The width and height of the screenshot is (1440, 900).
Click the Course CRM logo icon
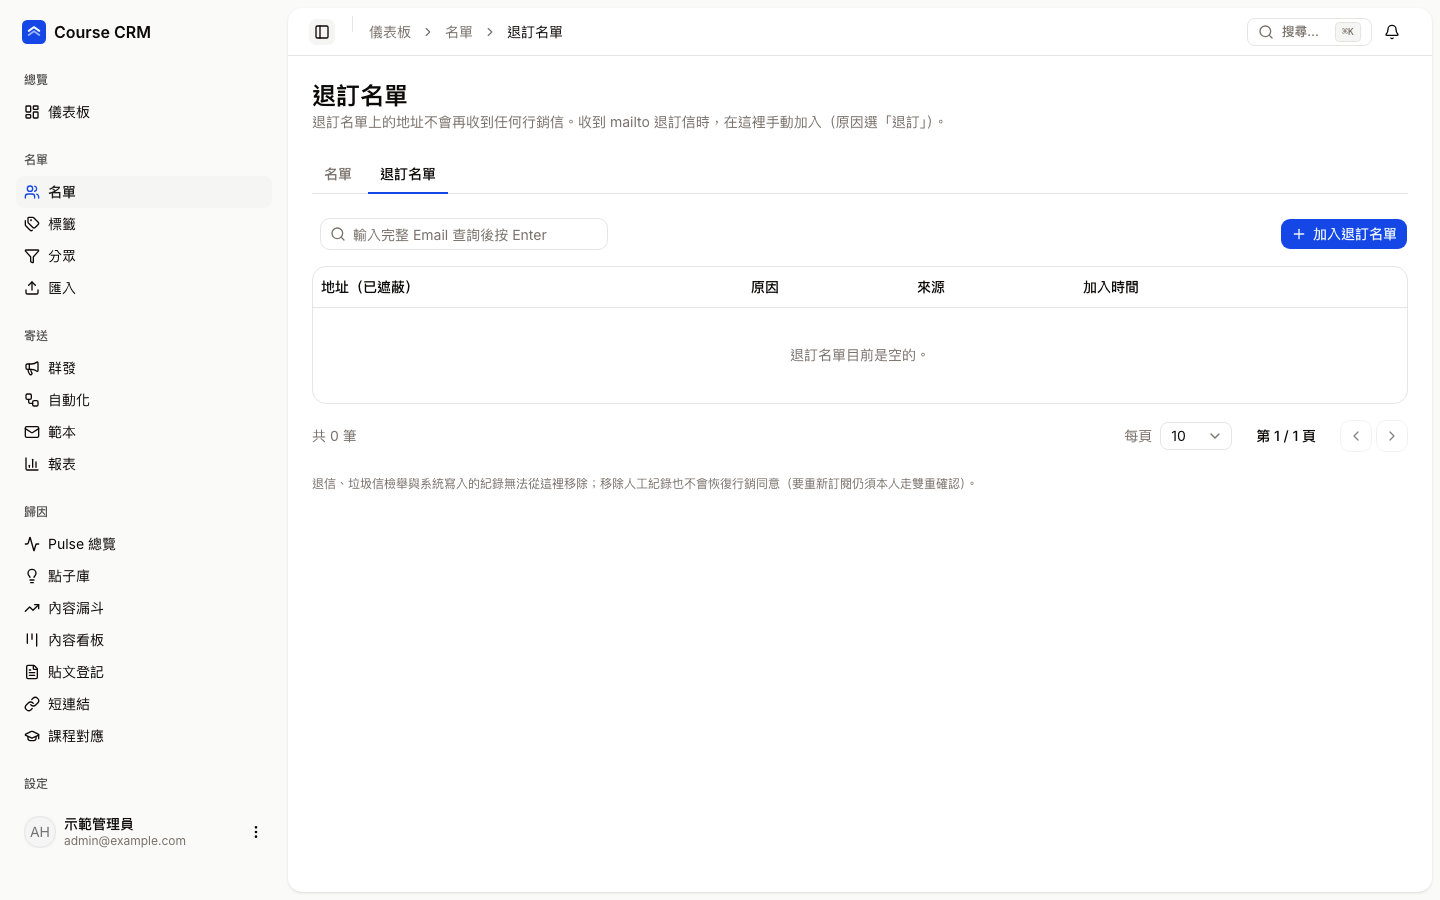click(34, 32)
